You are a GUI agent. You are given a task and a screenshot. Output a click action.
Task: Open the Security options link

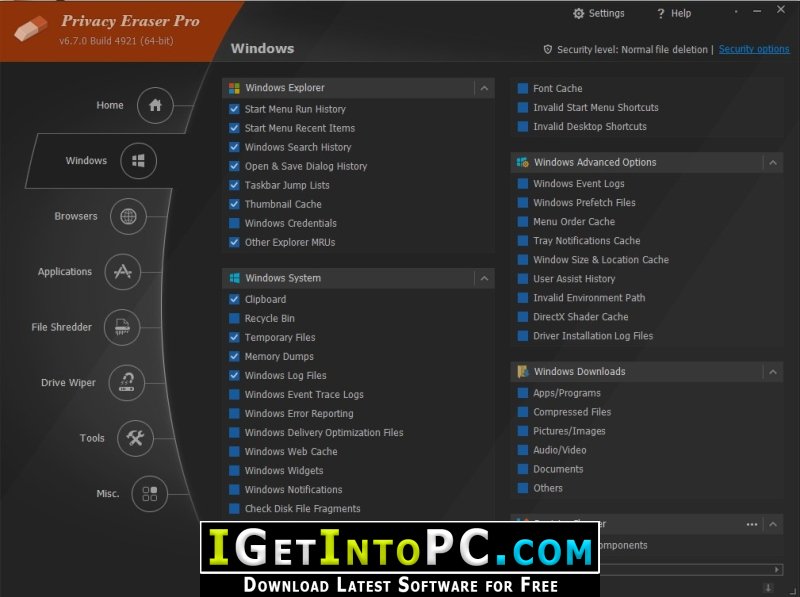[x=754, y=49]
